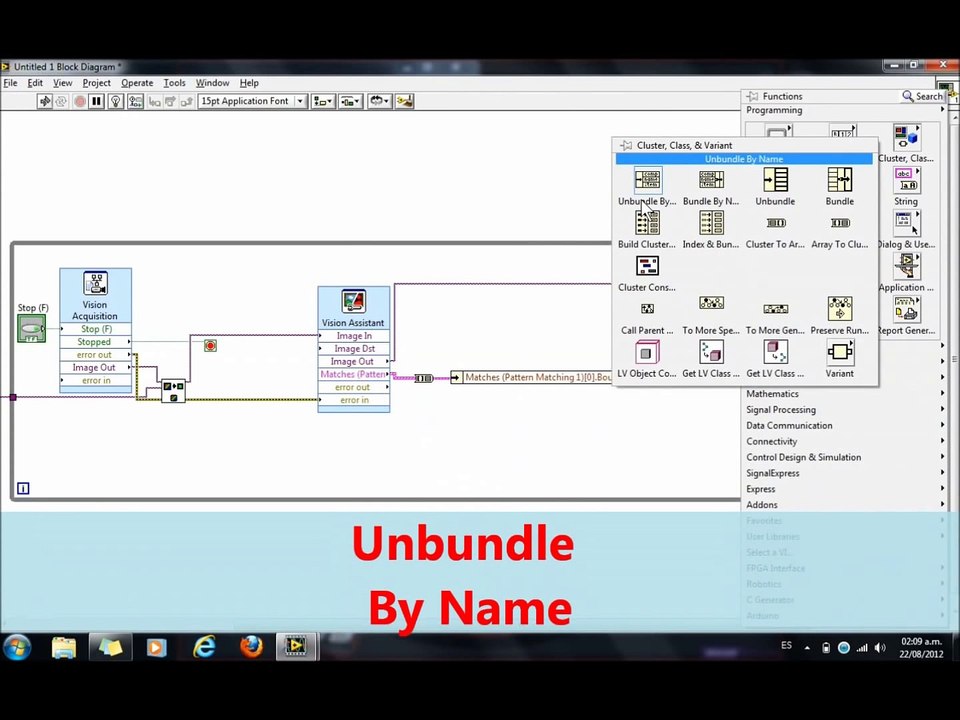Click the Windows Start button
The image size is (960, 720).
(x=17, y=647)
